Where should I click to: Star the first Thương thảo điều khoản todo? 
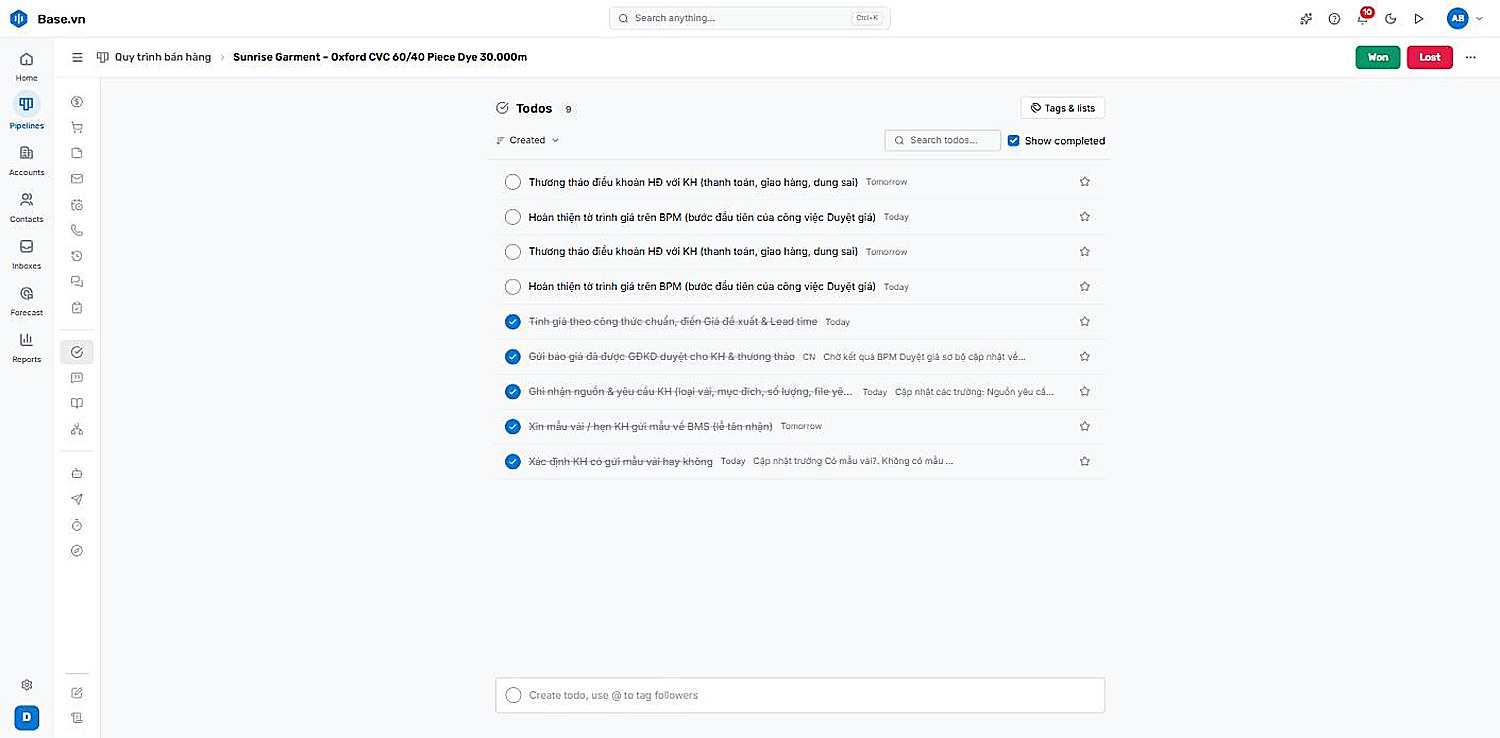pyautogui.click(x=1085, y=182)
